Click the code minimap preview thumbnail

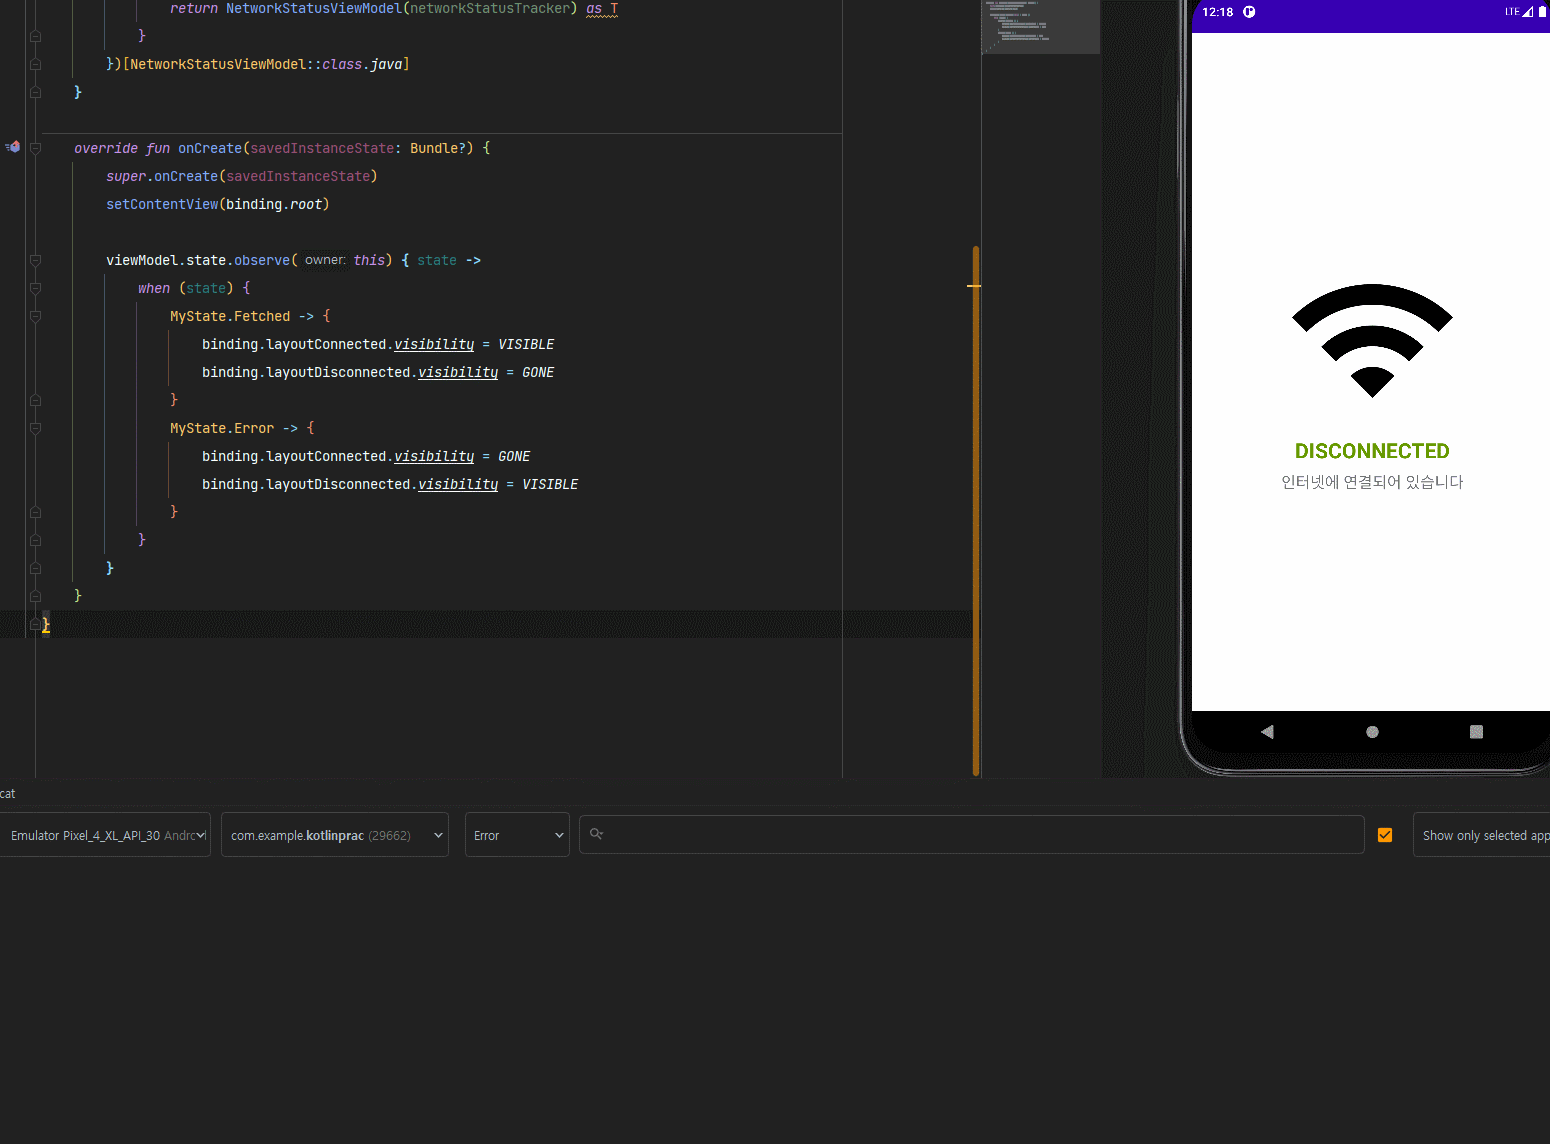(x=1040, y=27)
